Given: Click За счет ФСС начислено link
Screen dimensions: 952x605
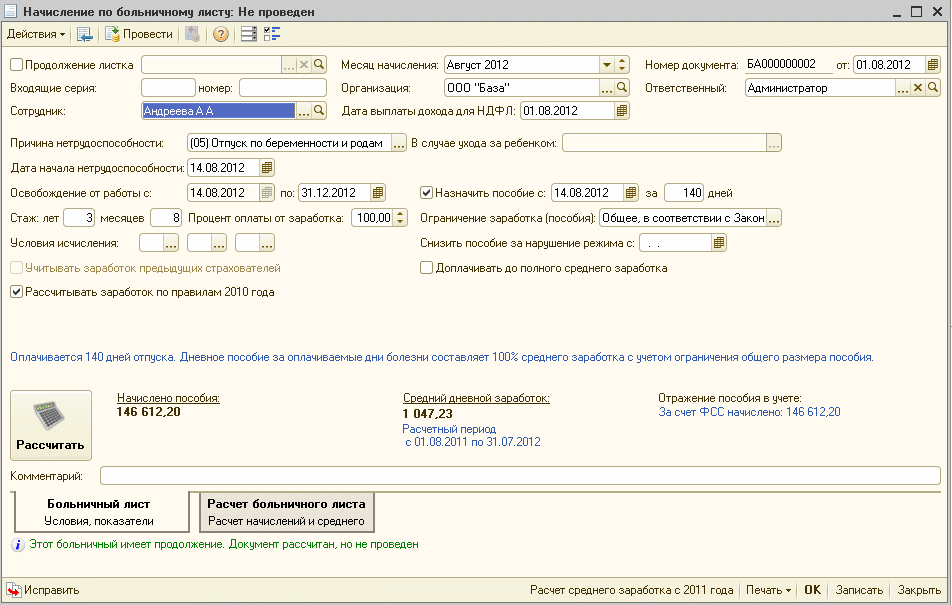Looking at the screenshot, I should tap(749, 412).
